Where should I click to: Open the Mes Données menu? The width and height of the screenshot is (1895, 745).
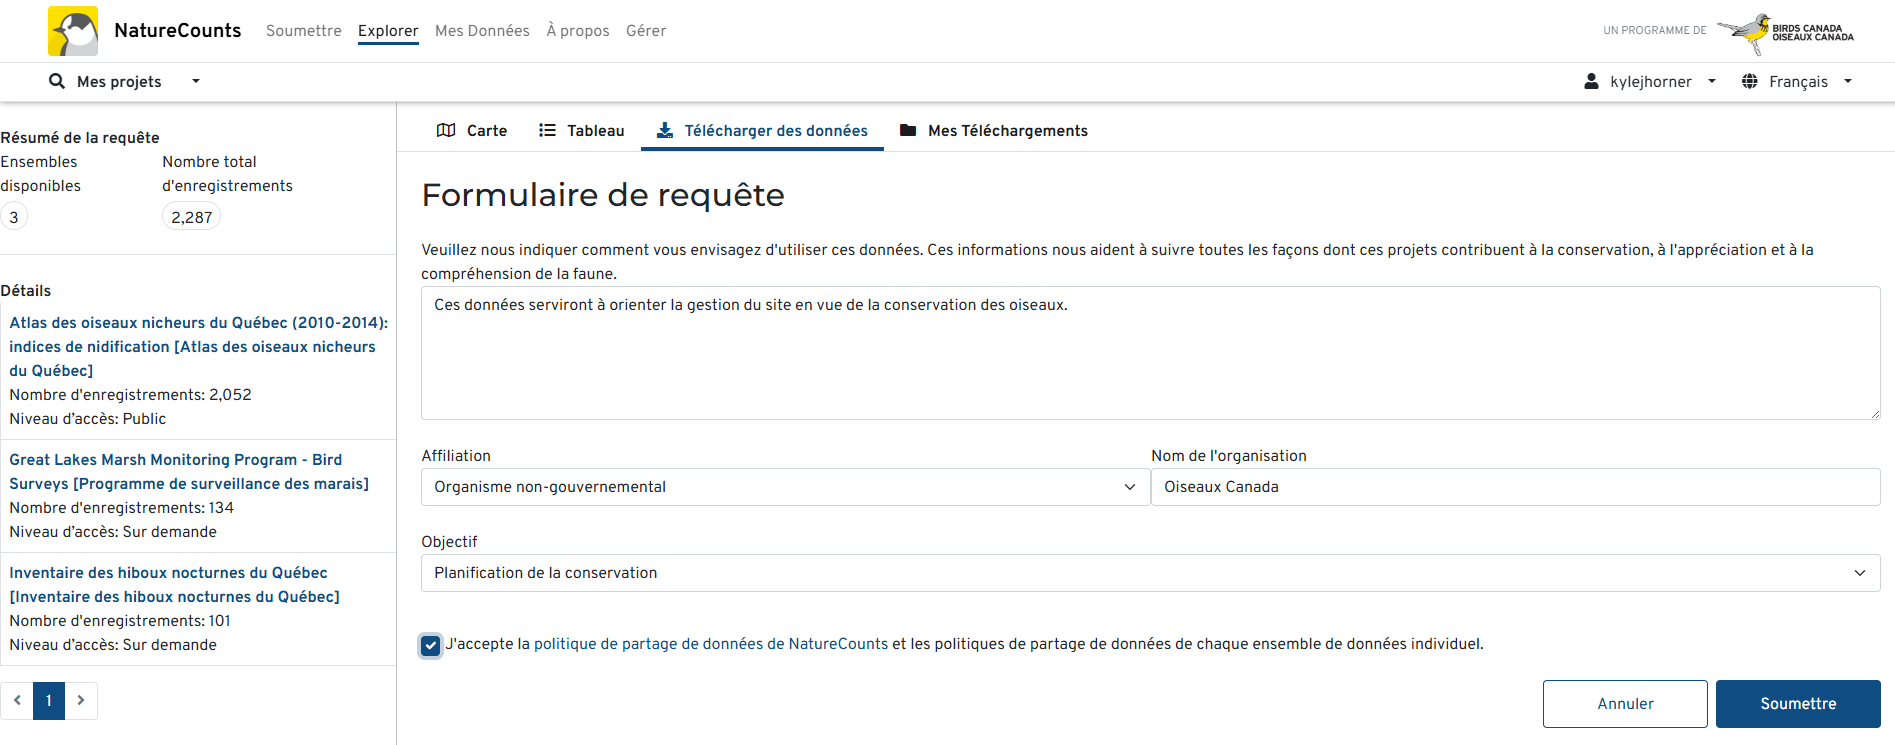482,31
